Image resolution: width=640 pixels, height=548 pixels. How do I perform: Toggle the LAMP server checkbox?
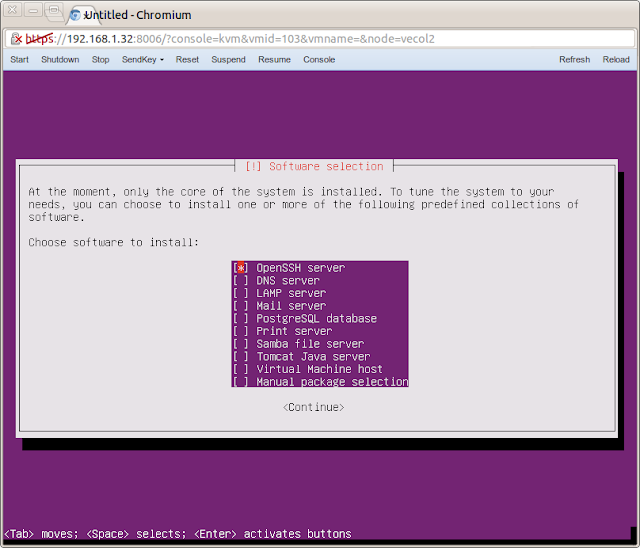coord(241,293)
